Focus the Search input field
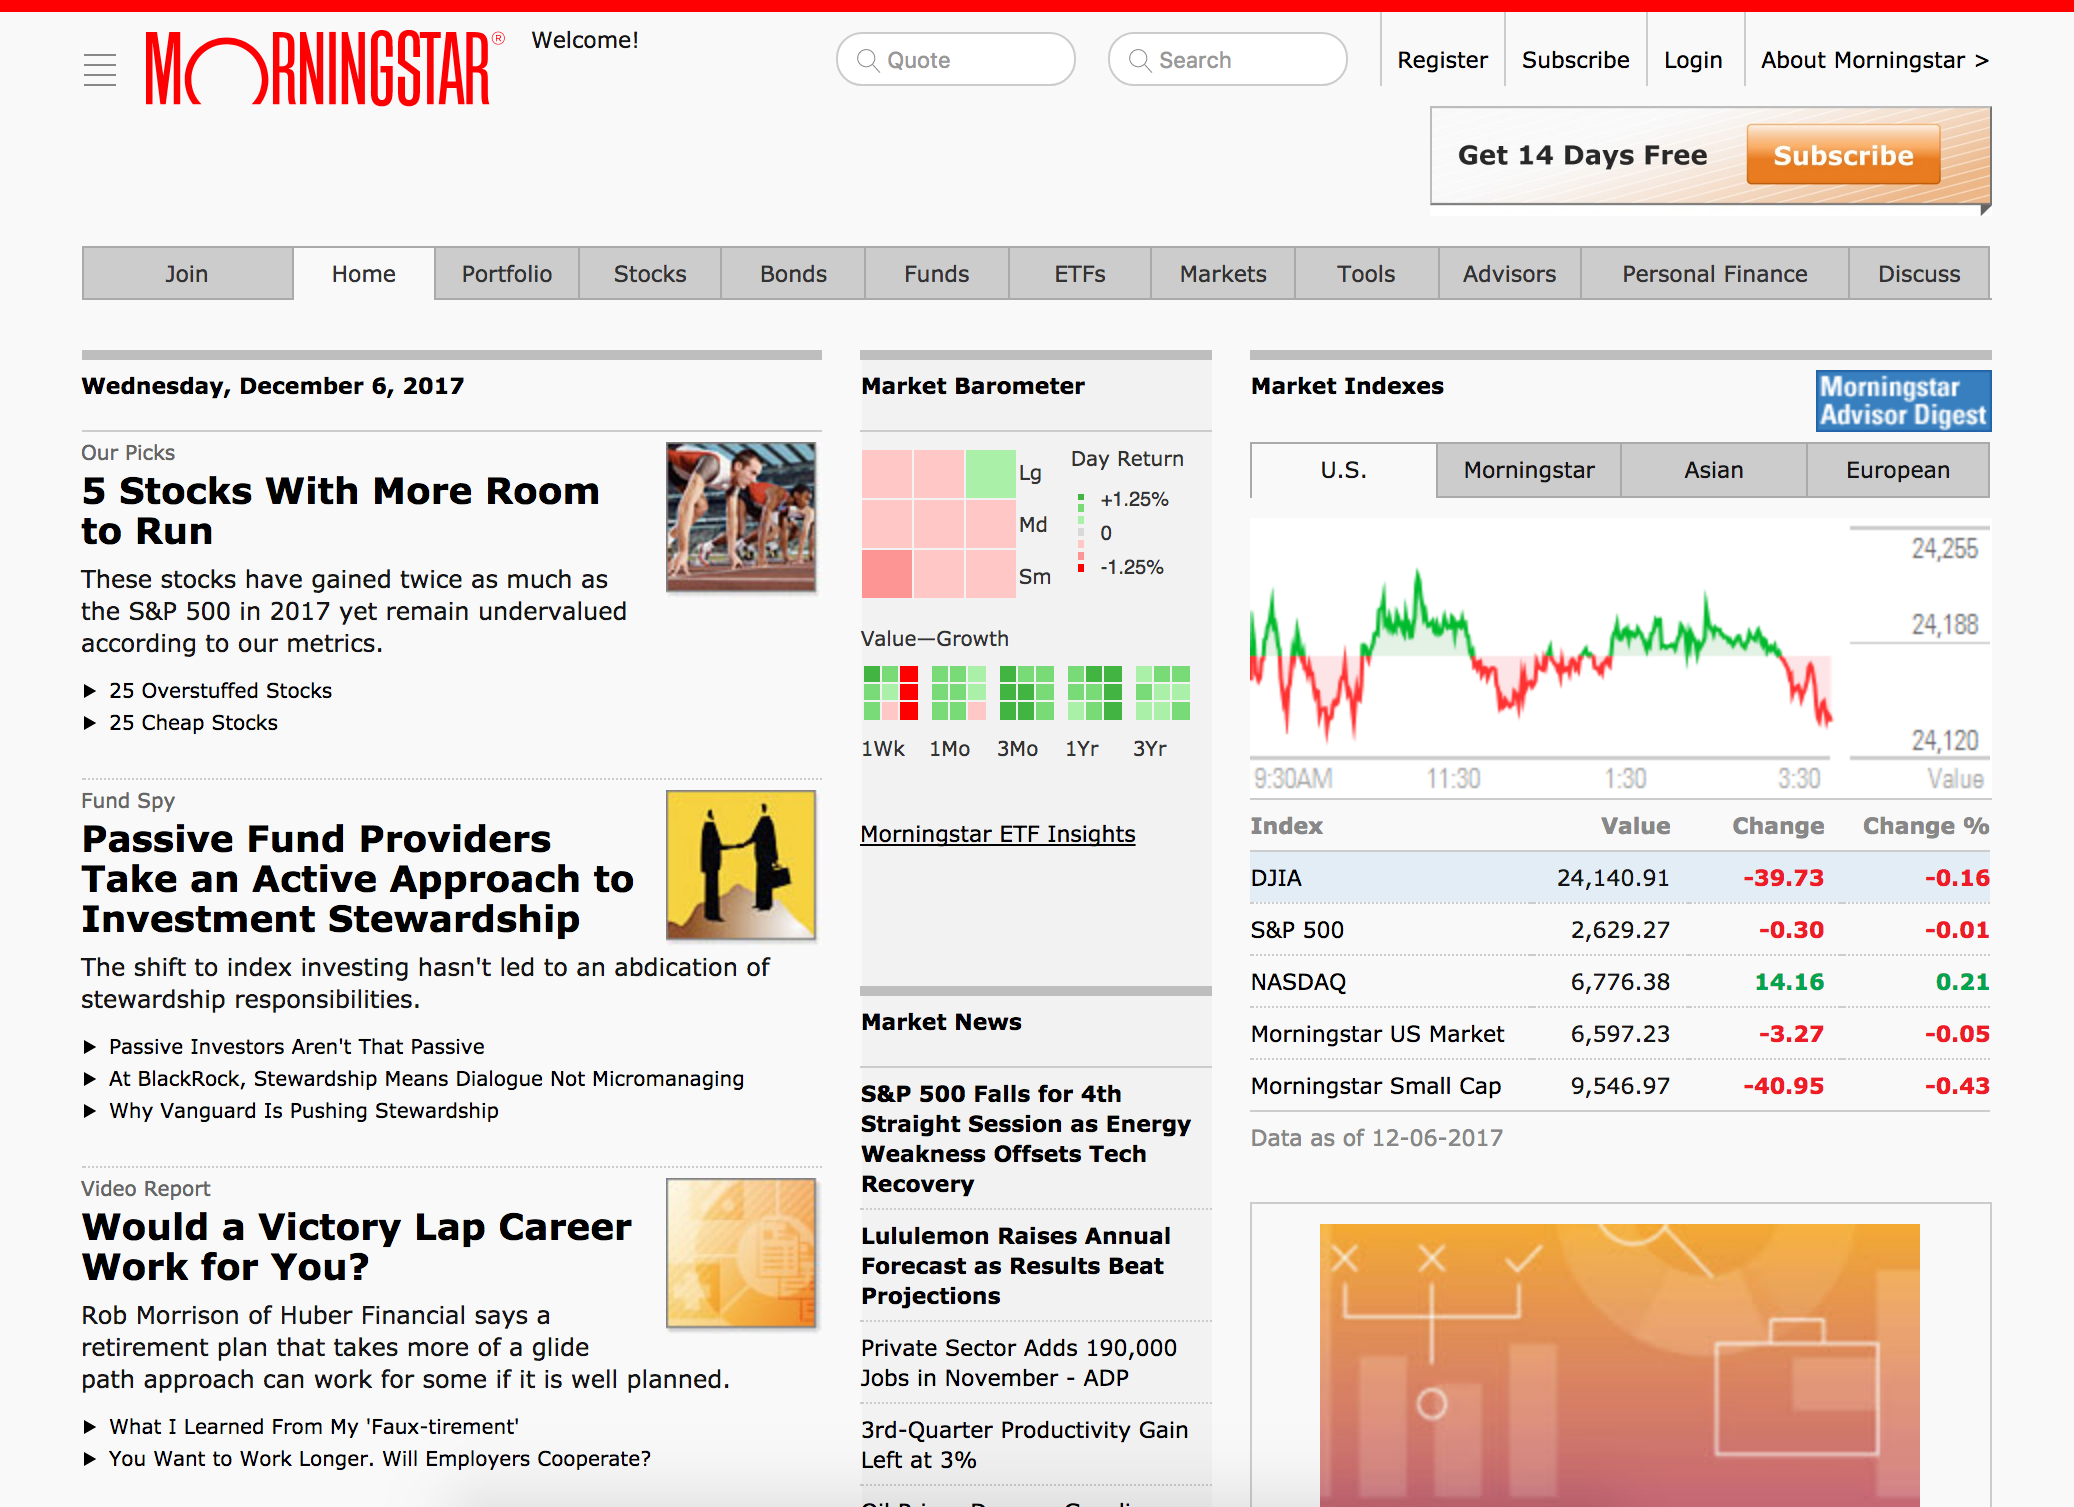This screenshot has height=1507, width=2074. click(1227, 60)
